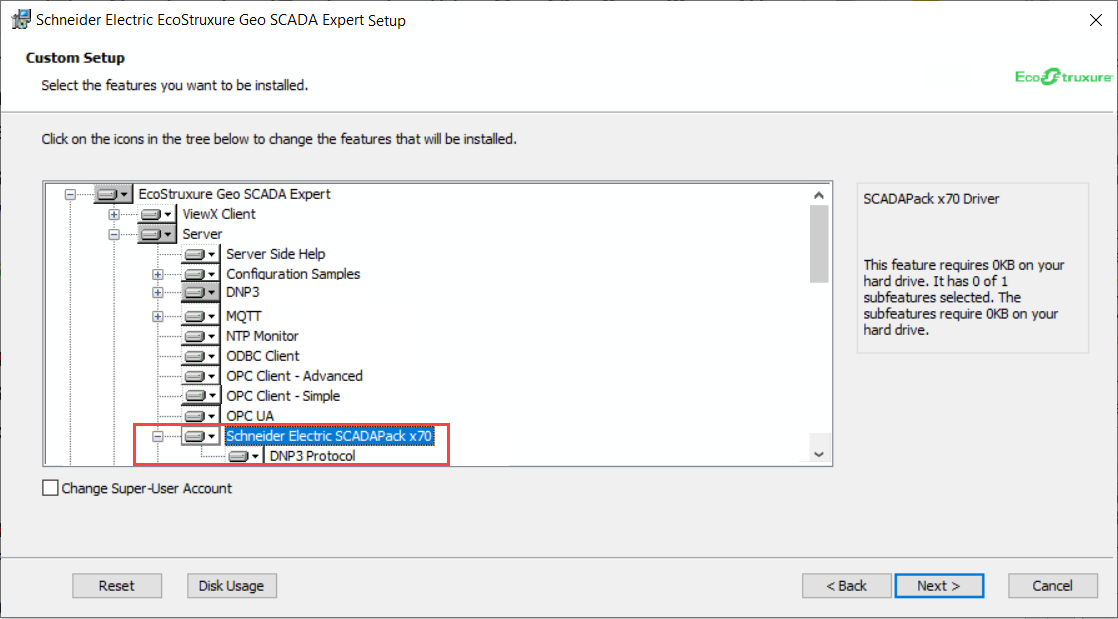The width and height of the screenshot is (1118, 619).
Task: Expand the MQTT feature node
Action: point(157,316)
